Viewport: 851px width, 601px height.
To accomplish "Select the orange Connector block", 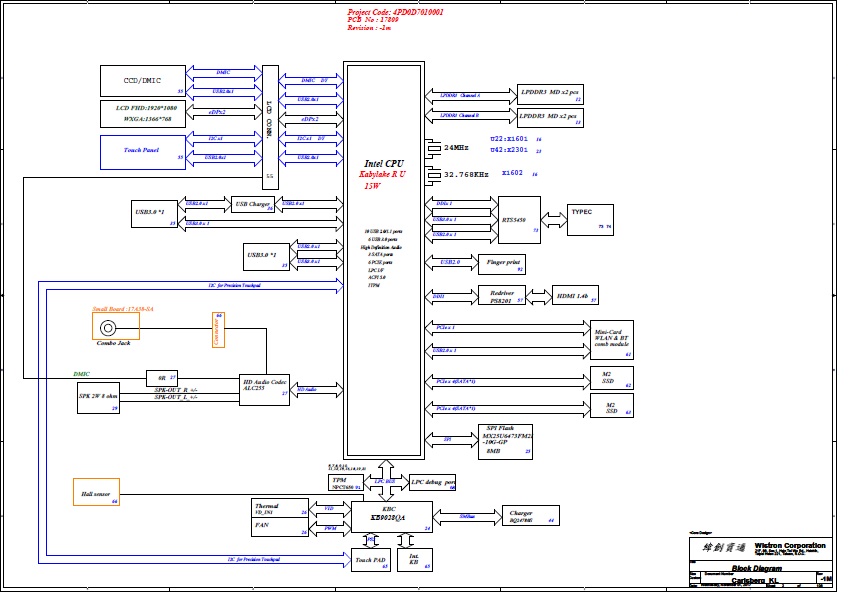I will pos(218,330).
